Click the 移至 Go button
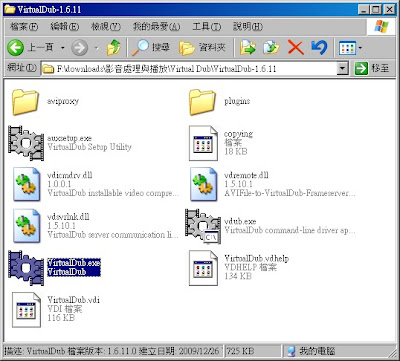 [x=372, y=69]
